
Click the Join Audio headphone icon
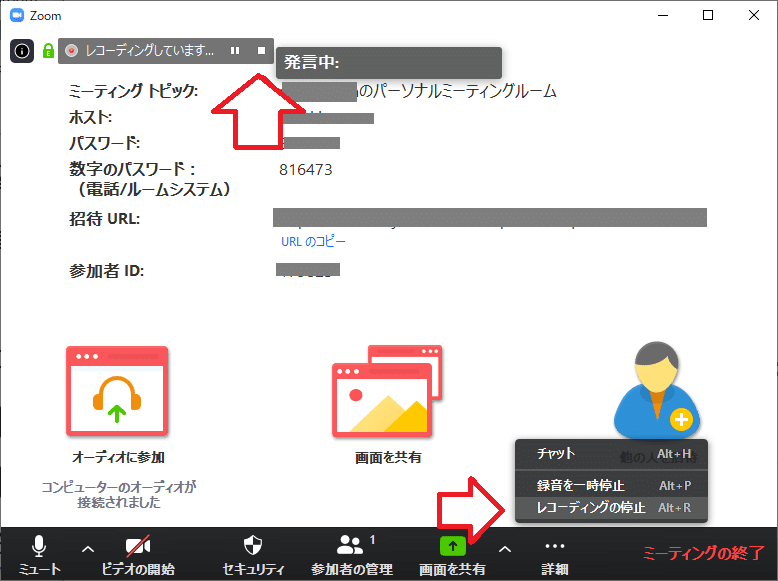pos(117,391)
